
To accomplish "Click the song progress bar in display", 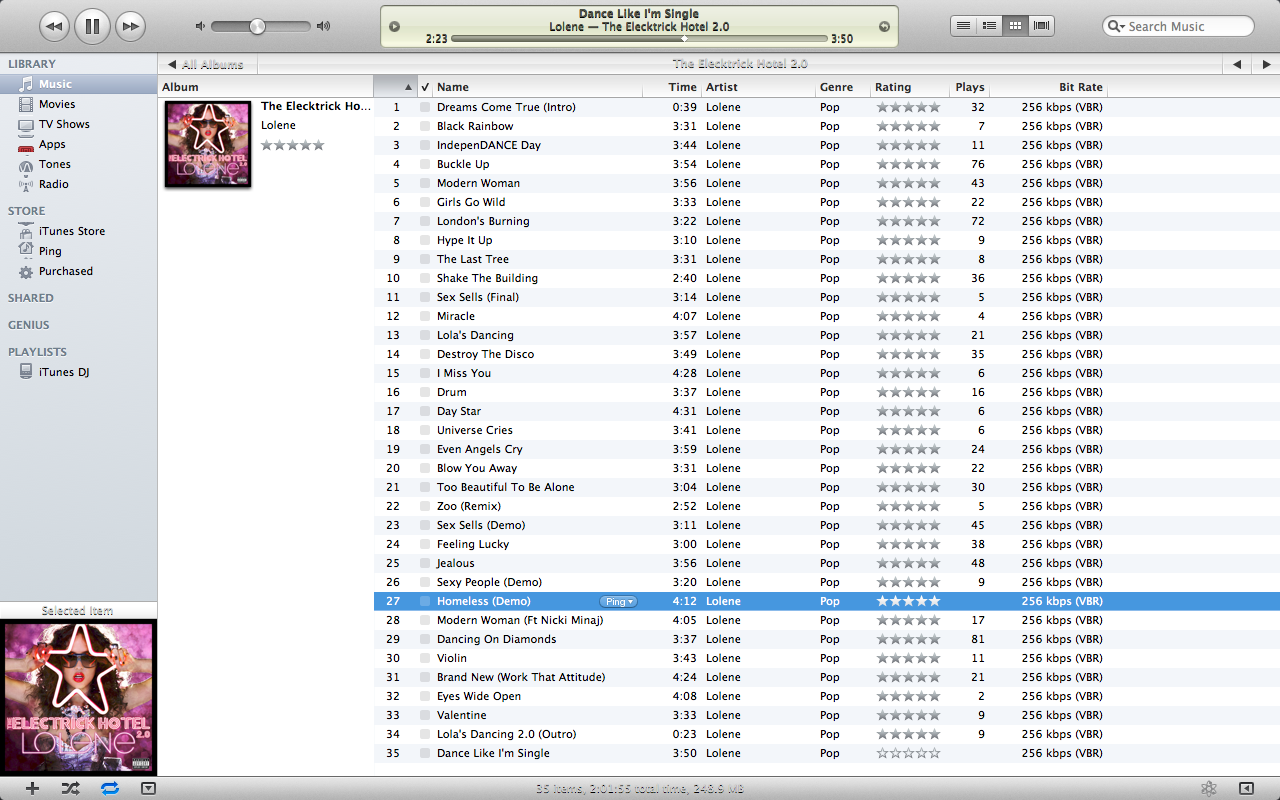I will pos(639,39).
